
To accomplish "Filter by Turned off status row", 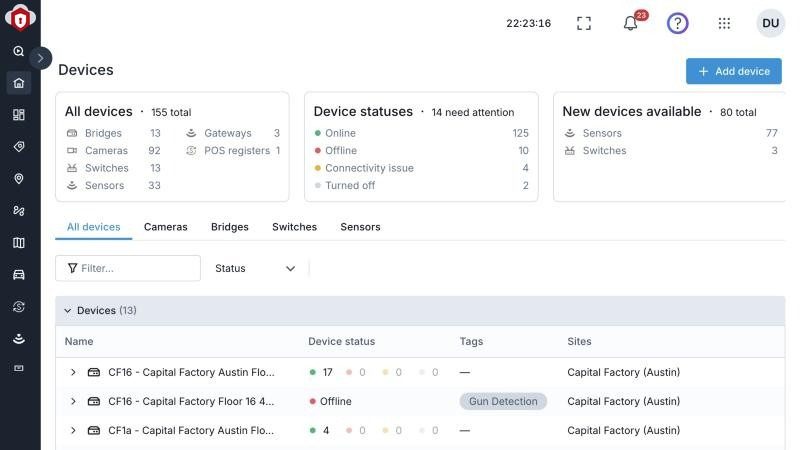I will click(421, 185).
